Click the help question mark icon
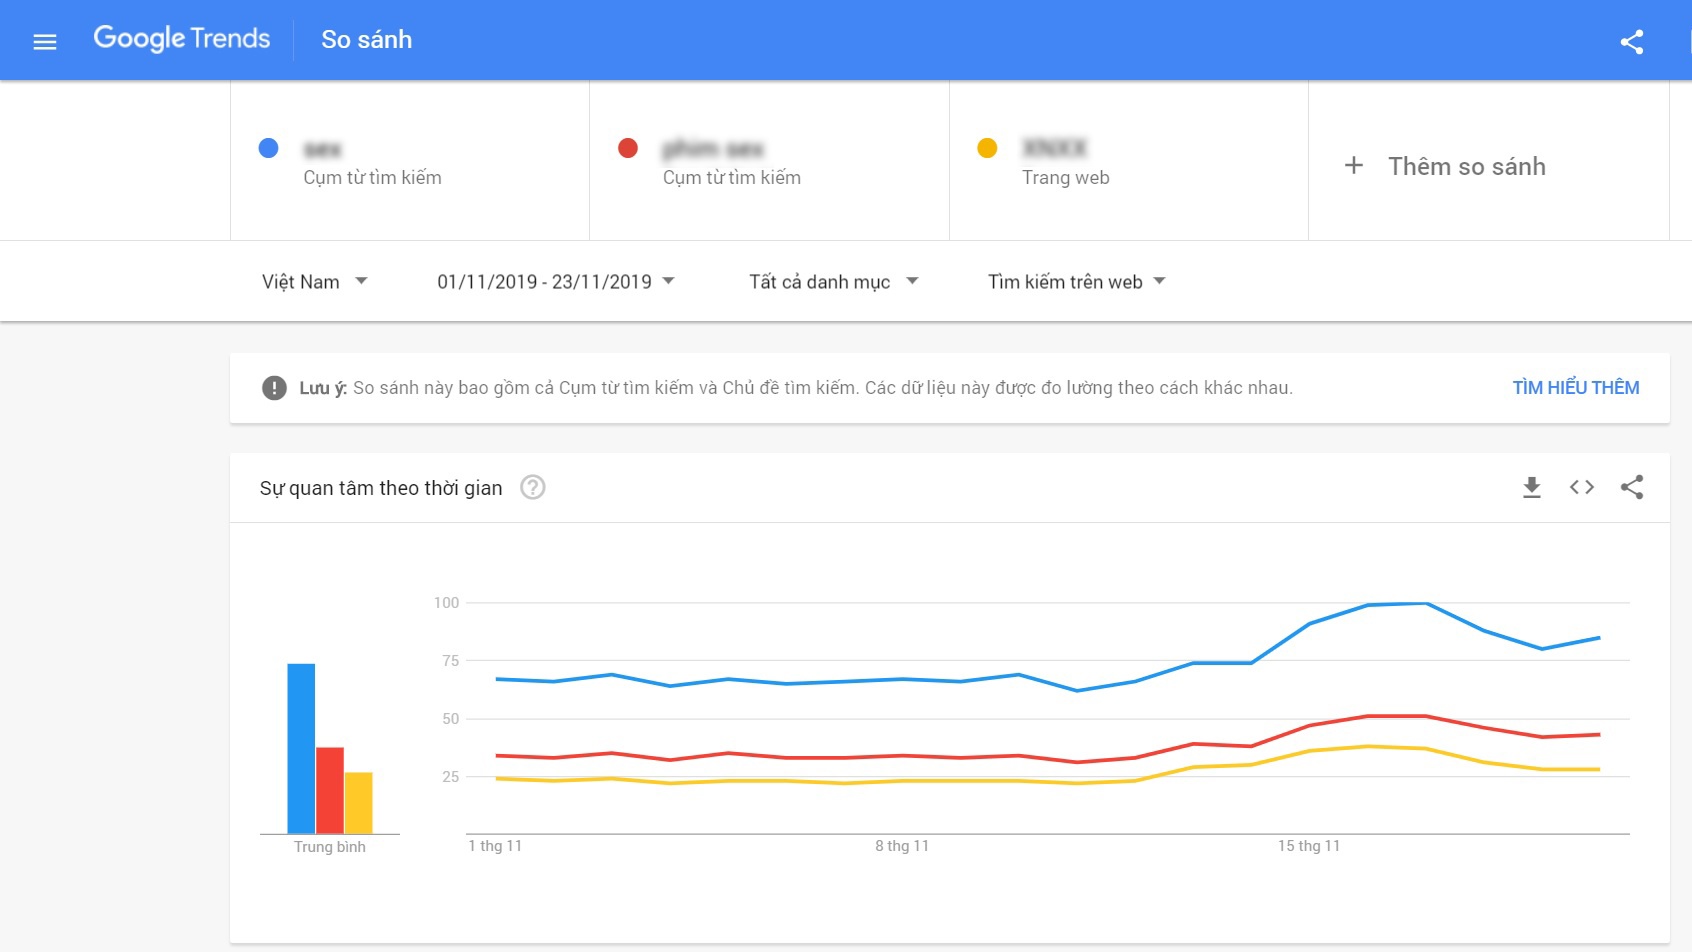1692x952 pixels. [x=533, y=487]
